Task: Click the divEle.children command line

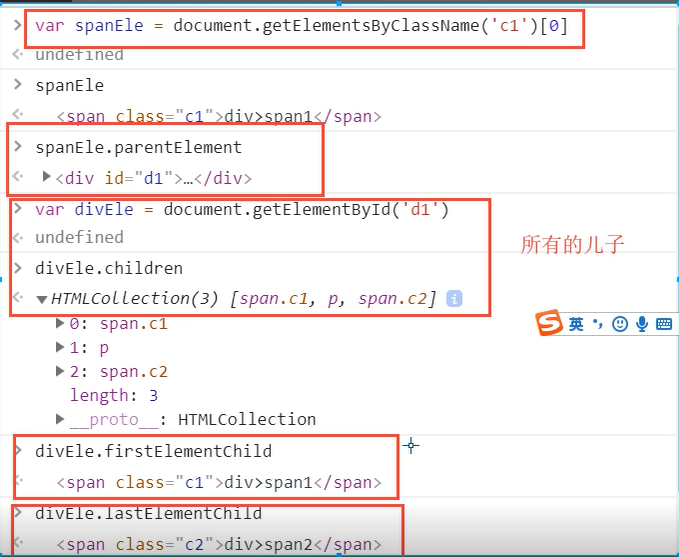Action: (x=108, y=268)
